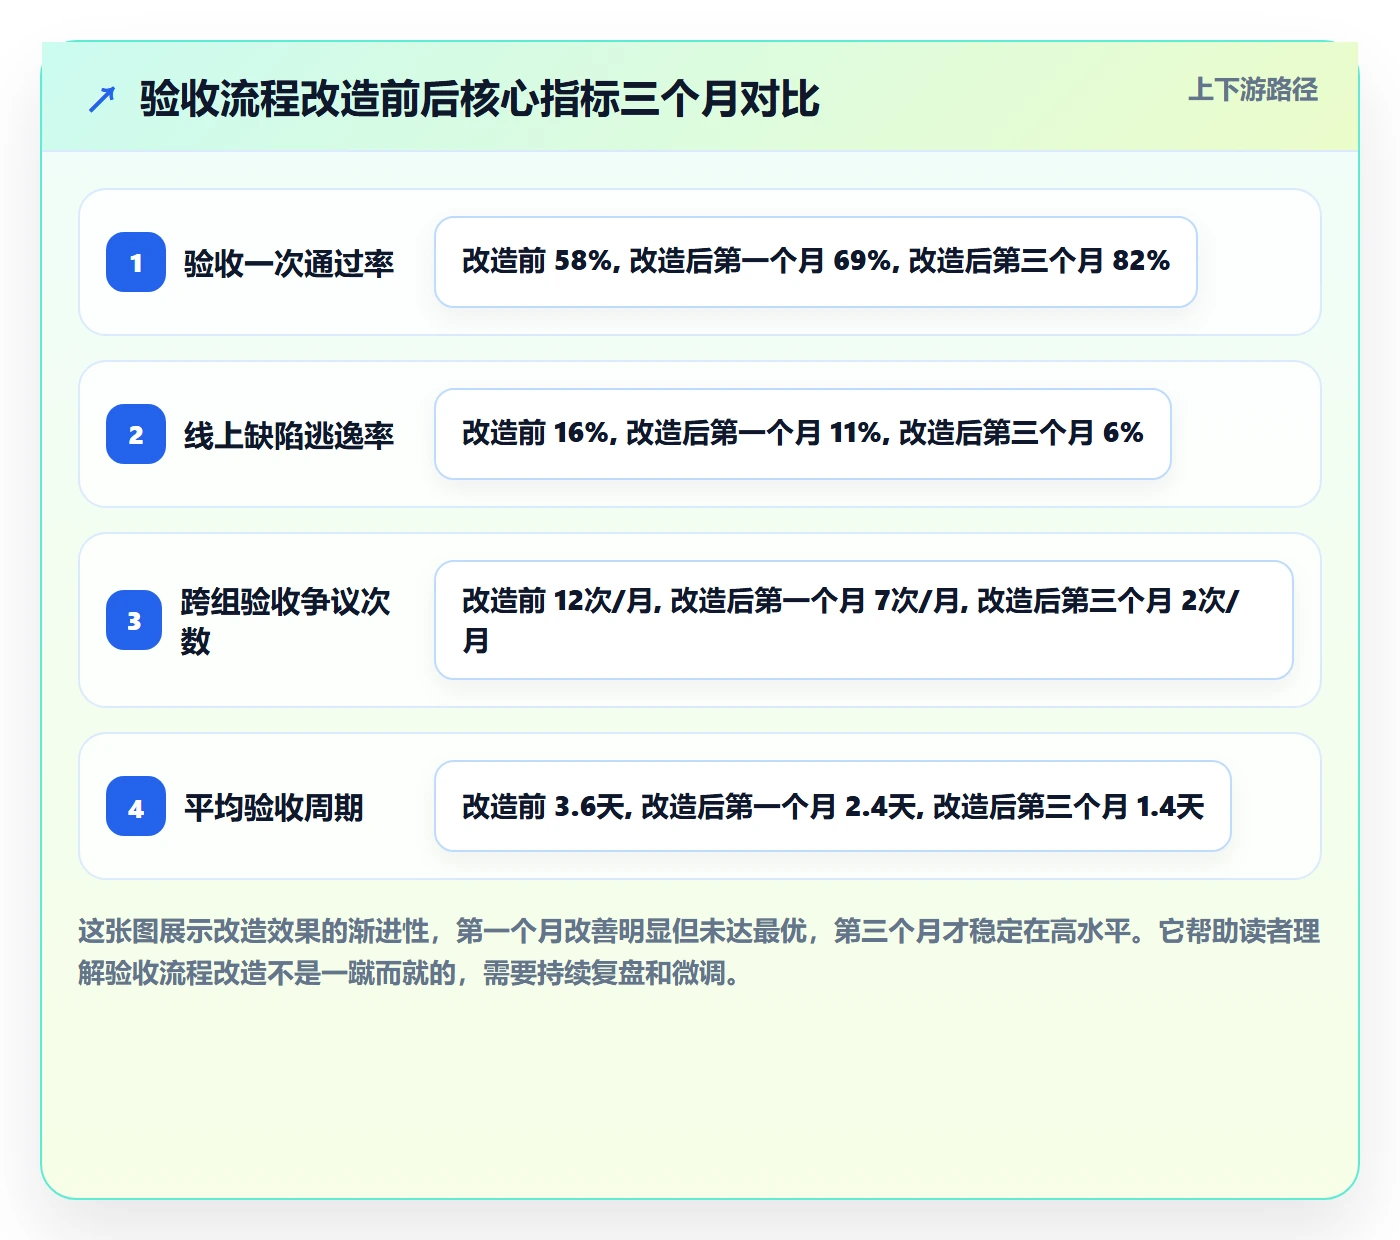Screen dimensions: 1400x1240
Task: Click the 平均验收周期 label
Action: coord(274,807)
